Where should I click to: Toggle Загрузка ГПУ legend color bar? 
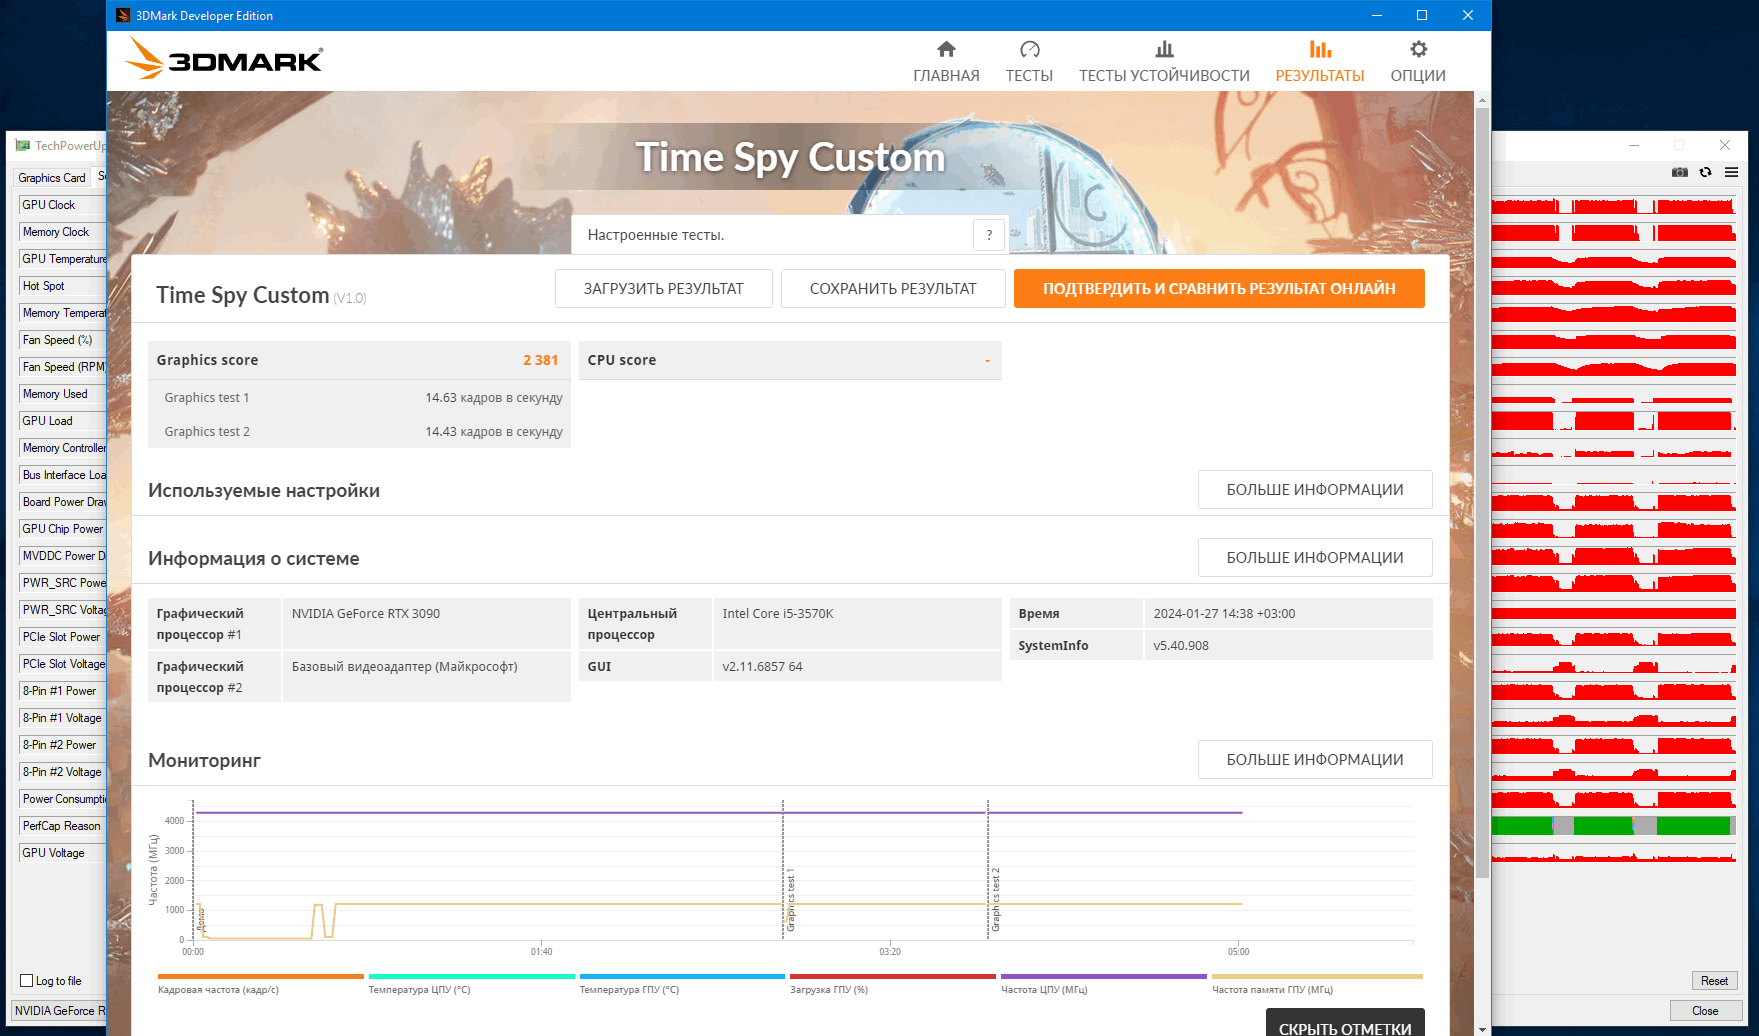point(893,977)
